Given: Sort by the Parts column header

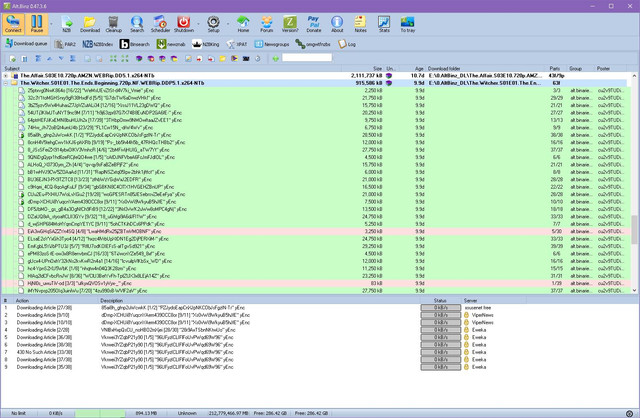Looking at the screenshot, I should [x=558, y=68].
